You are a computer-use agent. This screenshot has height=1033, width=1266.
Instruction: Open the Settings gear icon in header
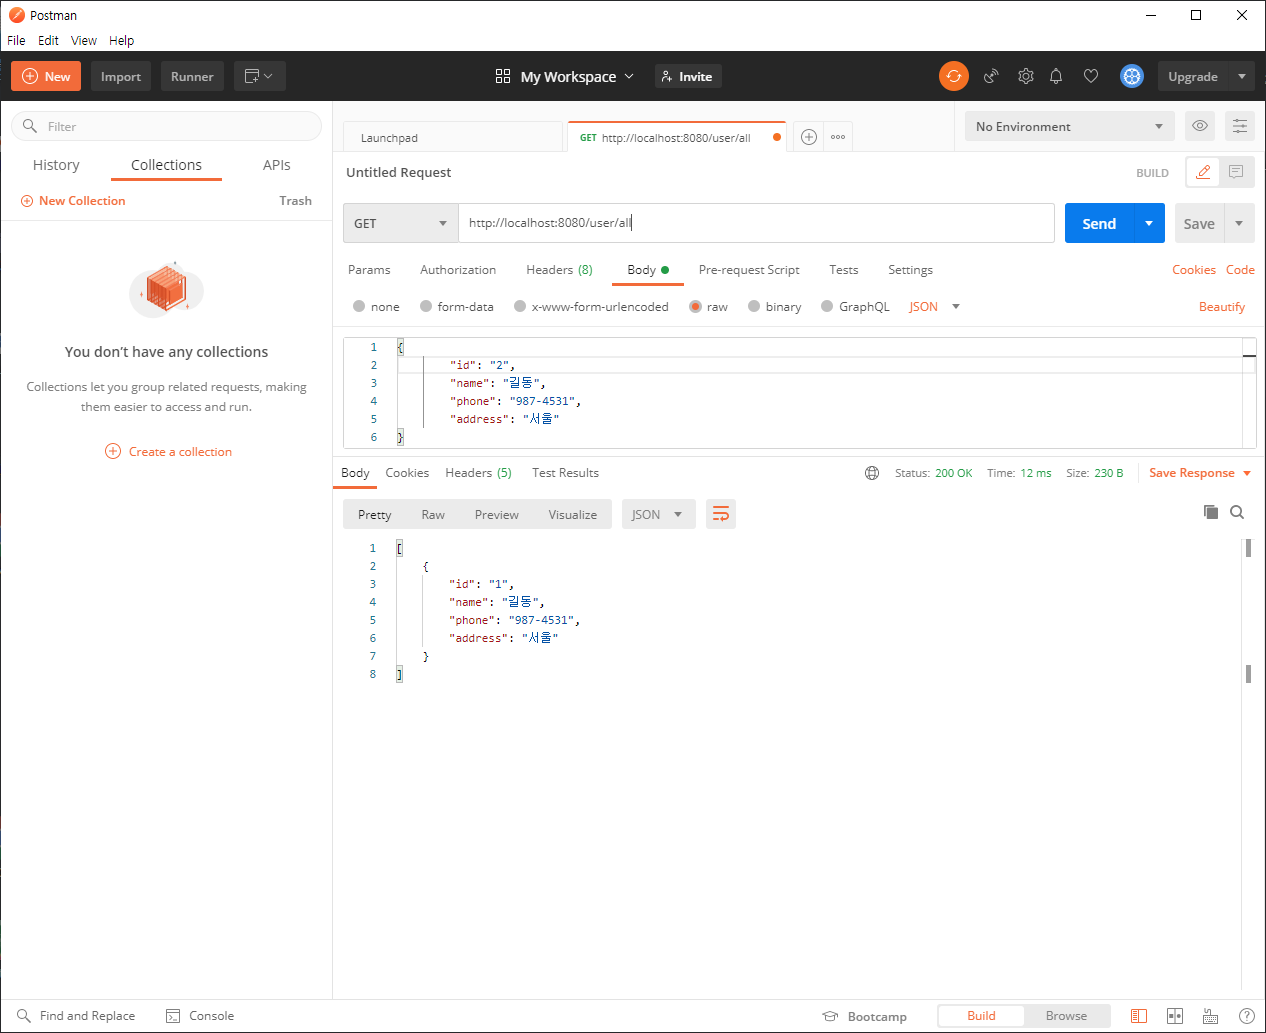(1026, 76)
